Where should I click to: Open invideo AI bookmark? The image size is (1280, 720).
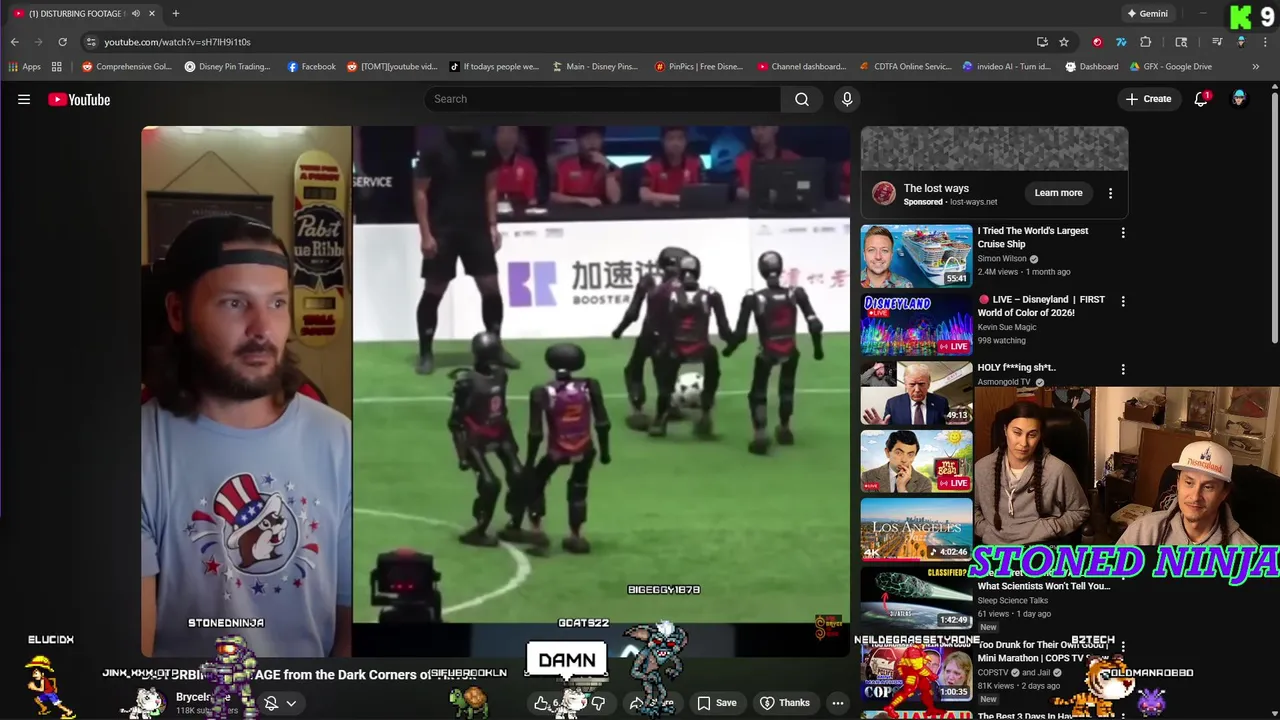(1007, 67)
